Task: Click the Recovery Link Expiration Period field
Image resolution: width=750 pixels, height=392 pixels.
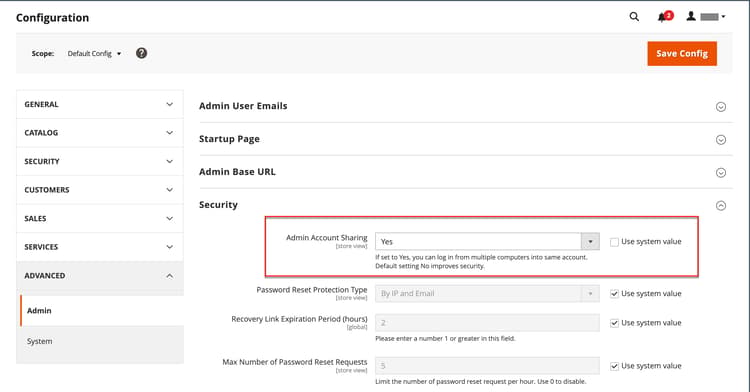Action: 487,323
